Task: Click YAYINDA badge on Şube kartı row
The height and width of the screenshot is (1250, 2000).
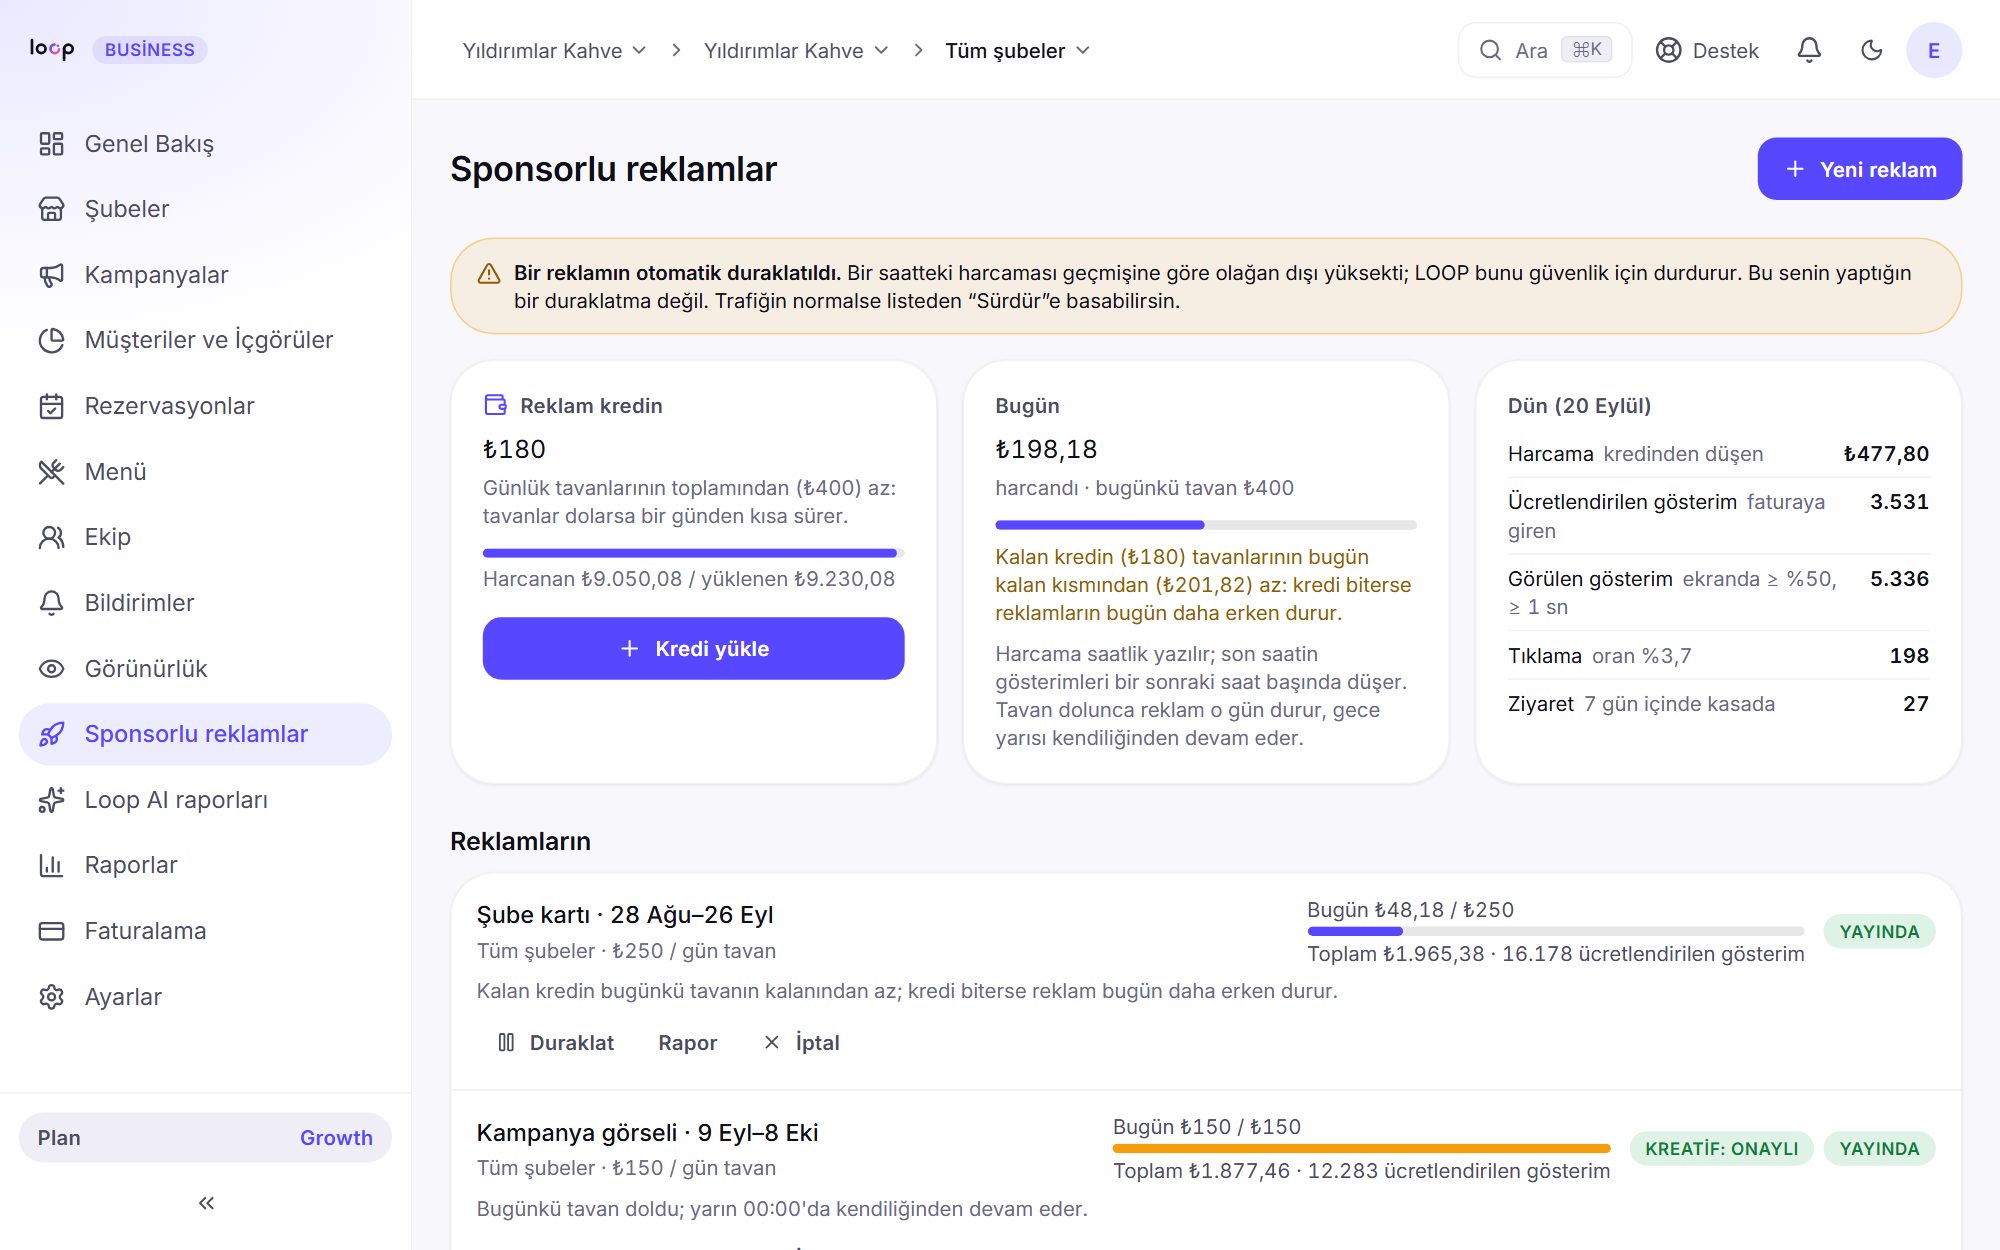Action: point(1879,931)
